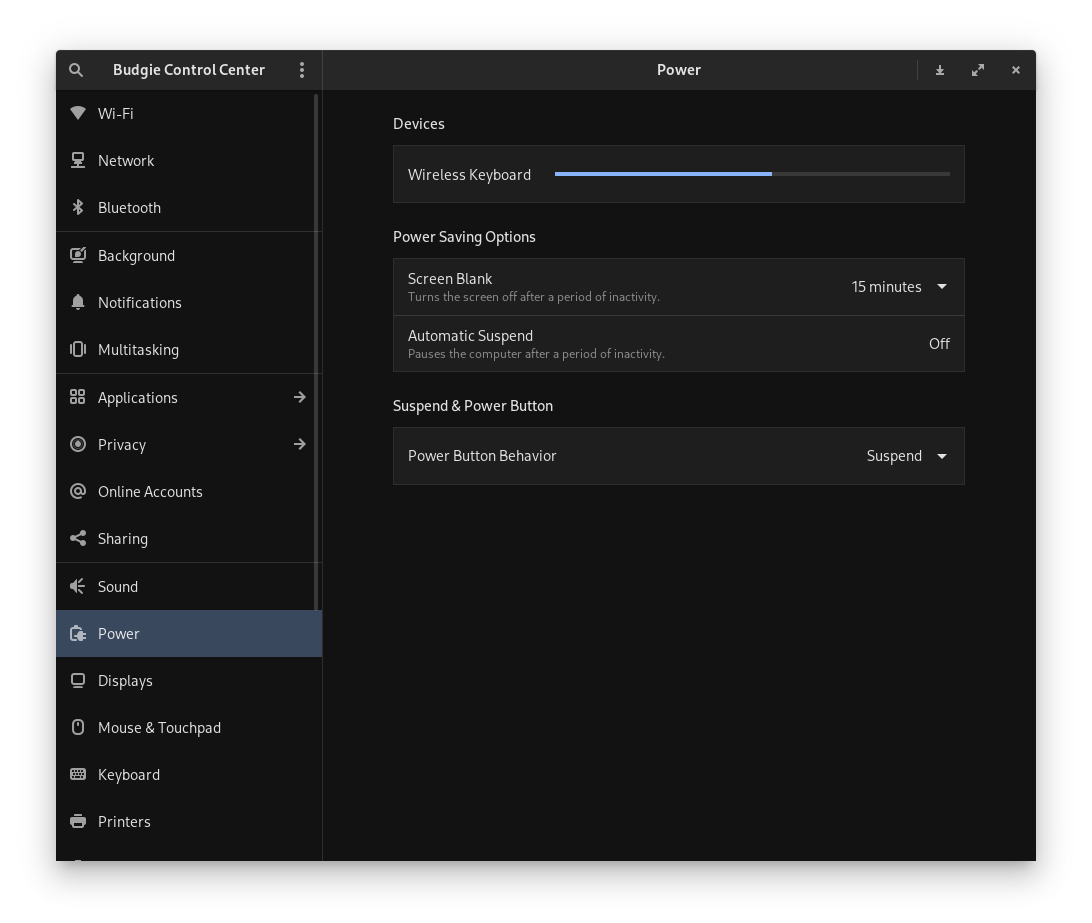This screenshot has height=923, width=1092.
Task: Click the maximize window arrows button
Action: [x=978, y=70]
